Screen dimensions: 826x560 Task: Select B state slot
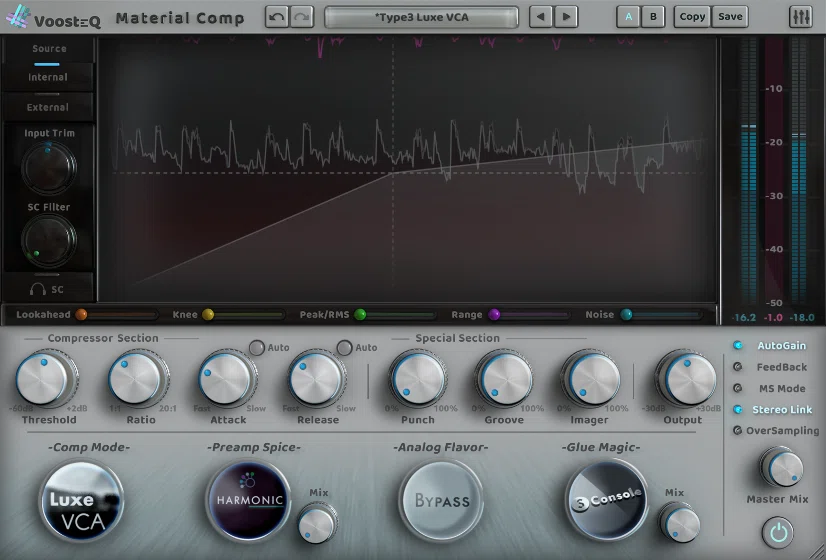(653, 17)
